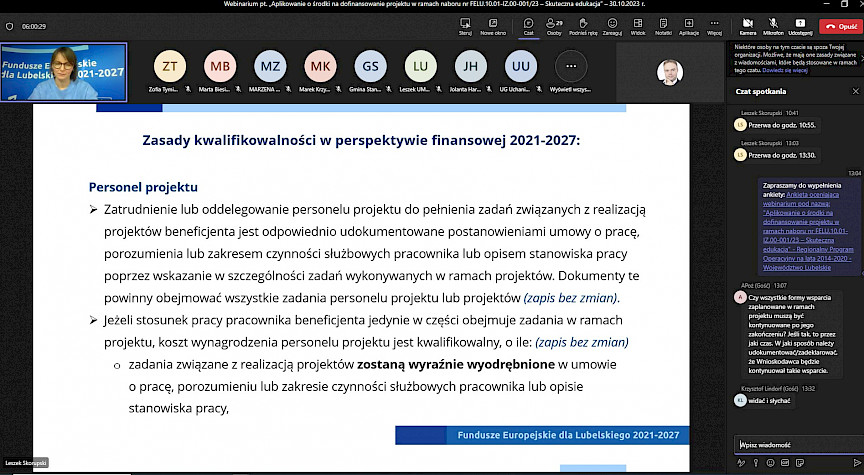Click the man's profile photo tile
The height and width of the screenshot is (475, 864).
point(670,72)
